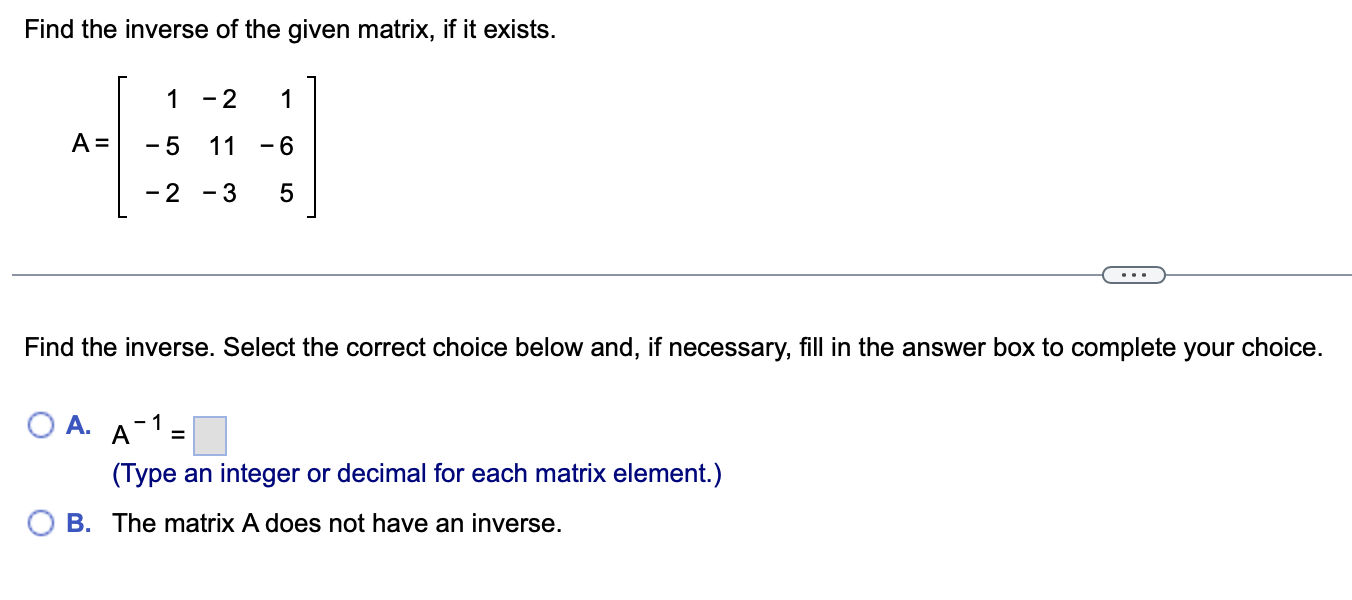
Task: Select choice B, matrix has no inverse
Action: 39,521
